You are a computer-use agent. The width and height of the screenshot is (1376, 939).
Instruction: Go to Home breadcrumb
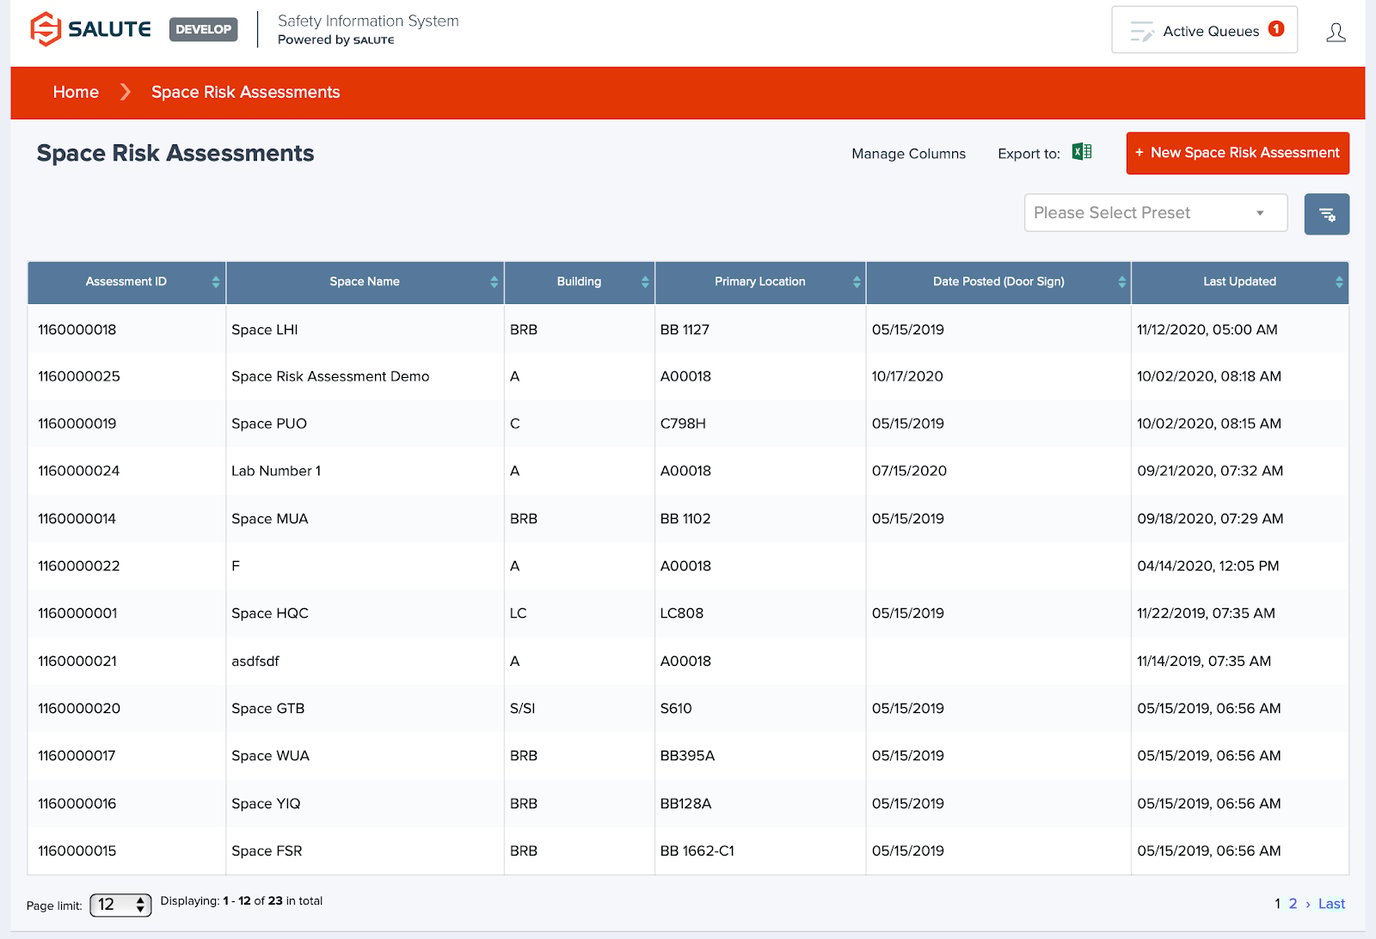tap(76, 92)
